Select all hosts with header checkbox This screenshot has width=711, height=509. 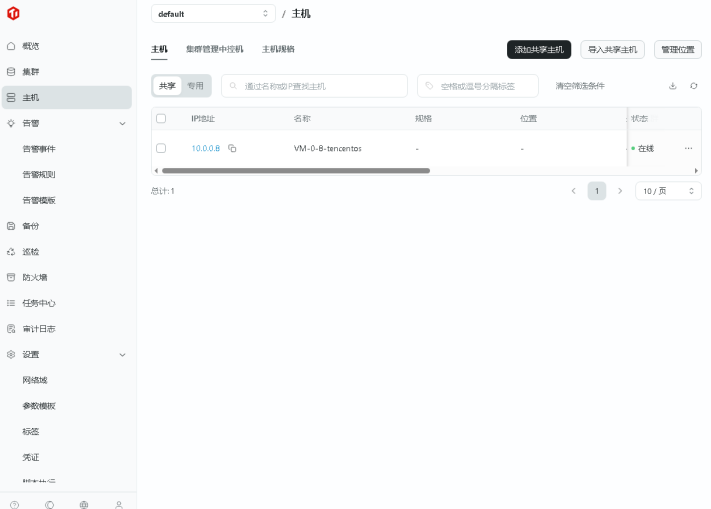tap(161, 119)
